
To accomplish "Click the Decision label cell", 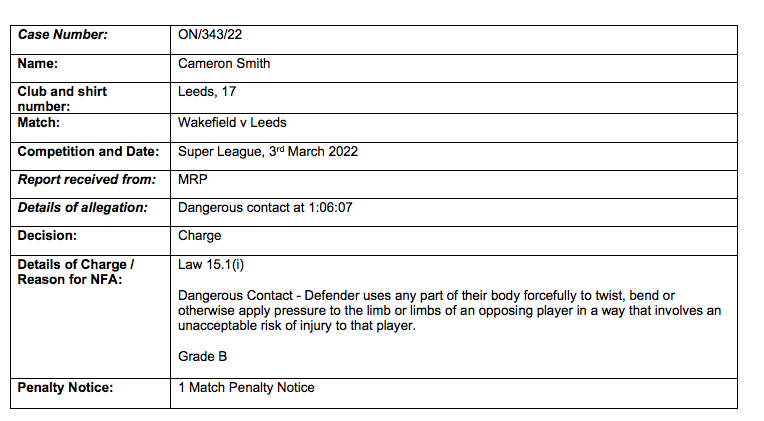I will pyautogui.click(x=91, y=241).
